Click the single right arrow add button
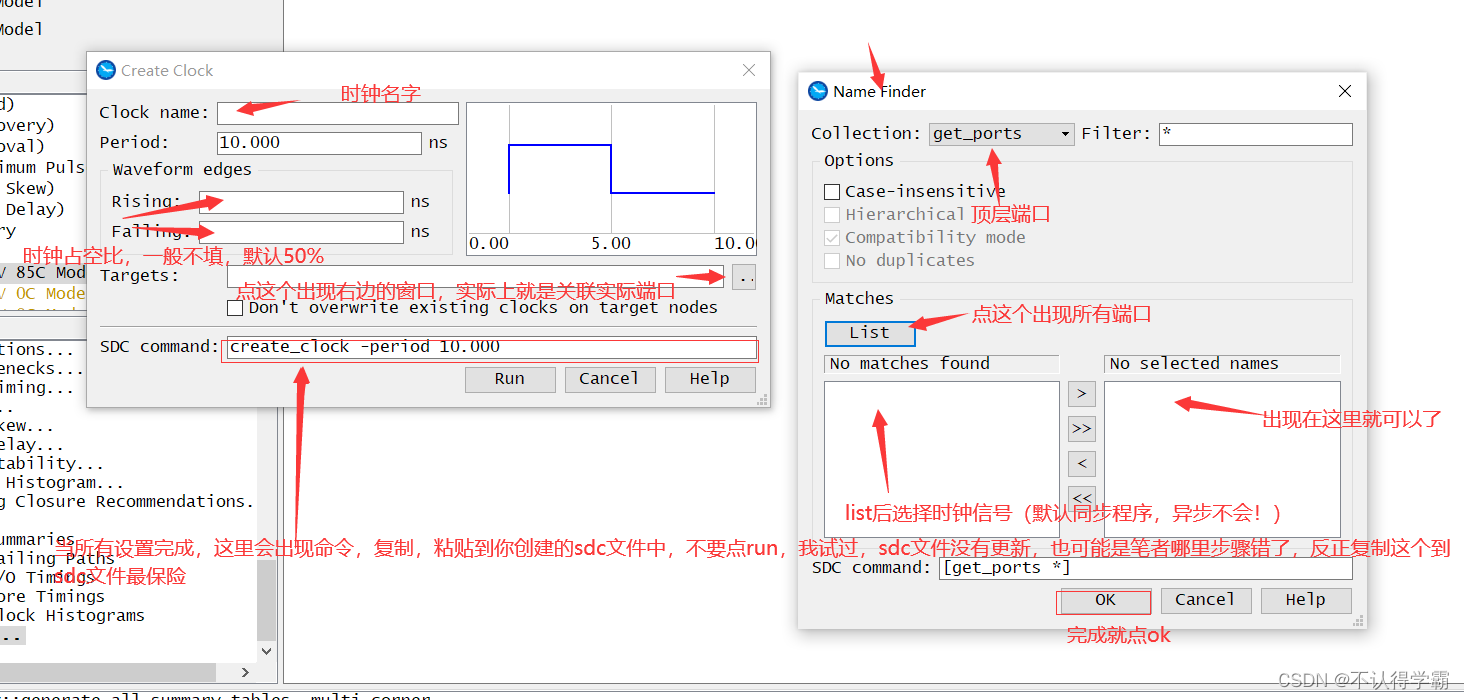 [x=1081, y=394]
